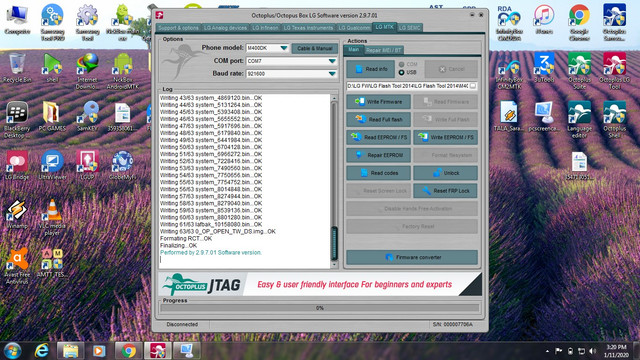This screenshot has width=640, height=360.
Task: Expand the Phone model dropdown
Action: click(284, 48)
